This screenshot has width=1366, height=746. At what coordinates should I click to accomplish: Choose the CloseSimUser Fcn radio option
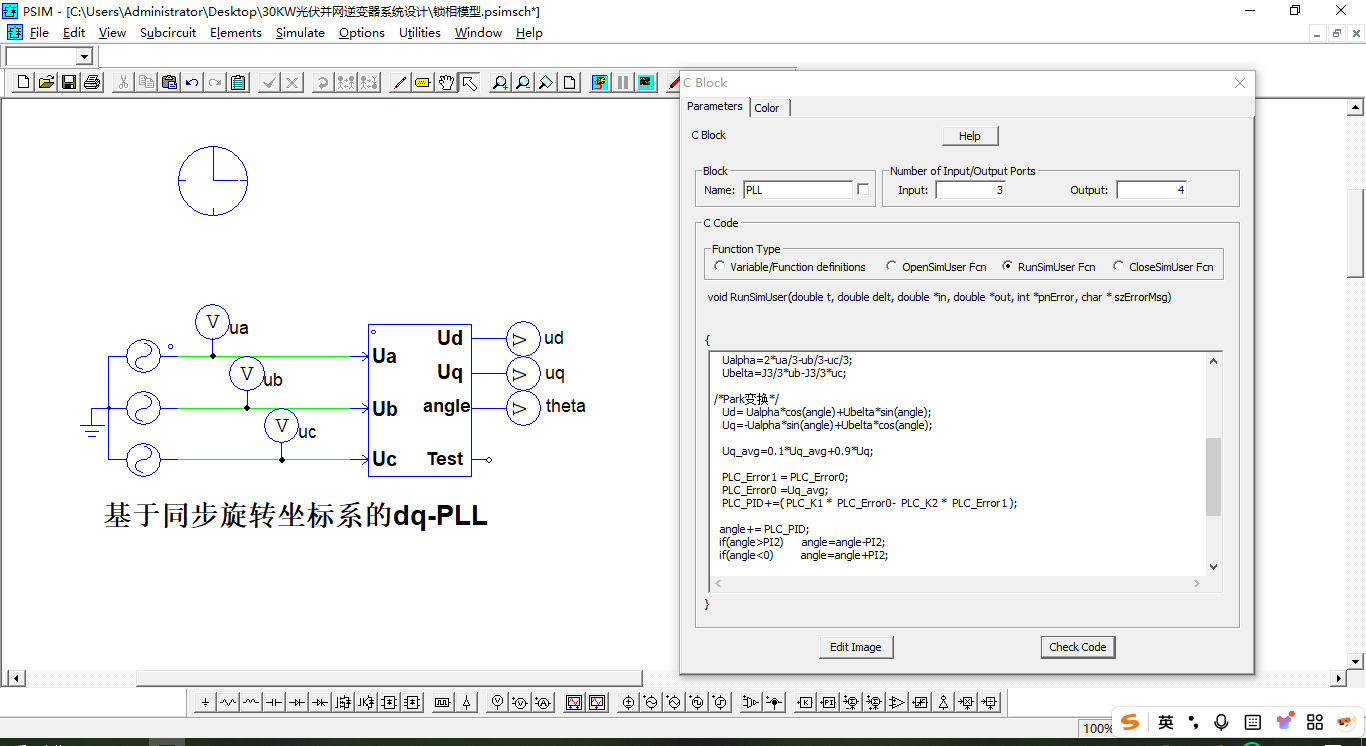1118,267
